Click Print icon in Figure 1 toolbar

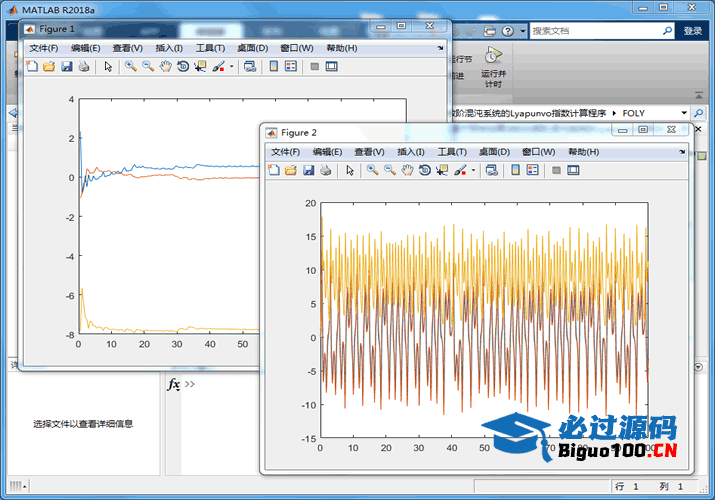83,67
